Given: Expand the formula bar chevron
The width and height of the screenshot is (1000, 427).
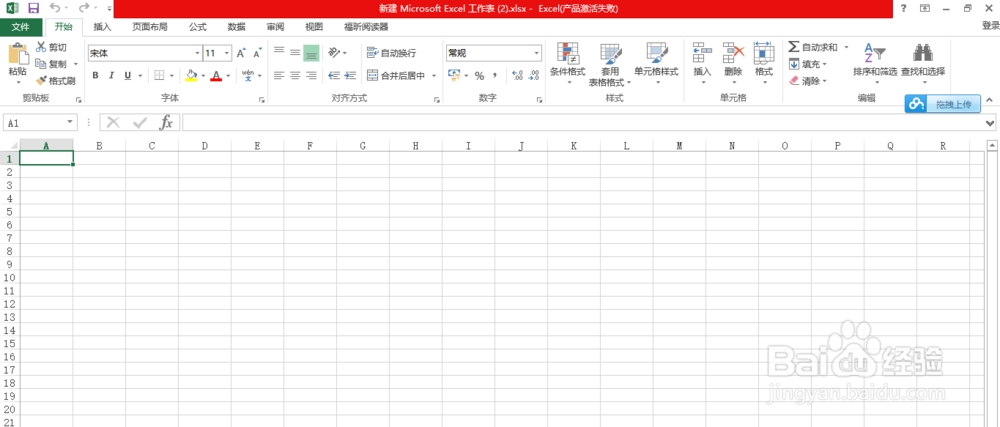Looking at the screenshot, I should tap(990, 123).
